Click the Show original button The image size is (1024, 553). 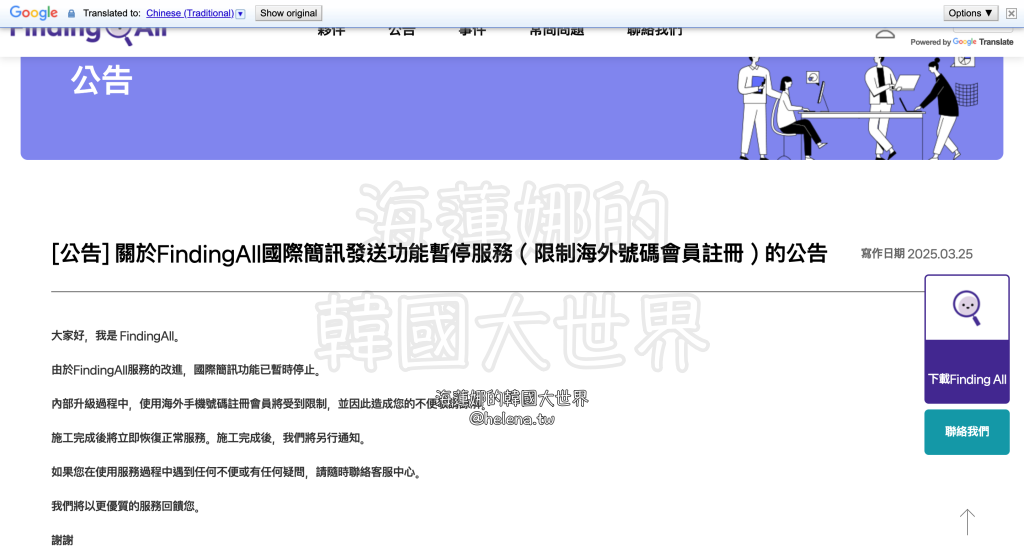point(288,13)
